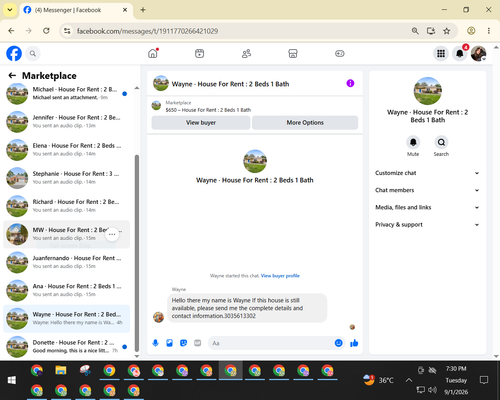Click chat header Wayne House For Rent
Viewport: 500px width, 400px height.
[x=230, y=84]
